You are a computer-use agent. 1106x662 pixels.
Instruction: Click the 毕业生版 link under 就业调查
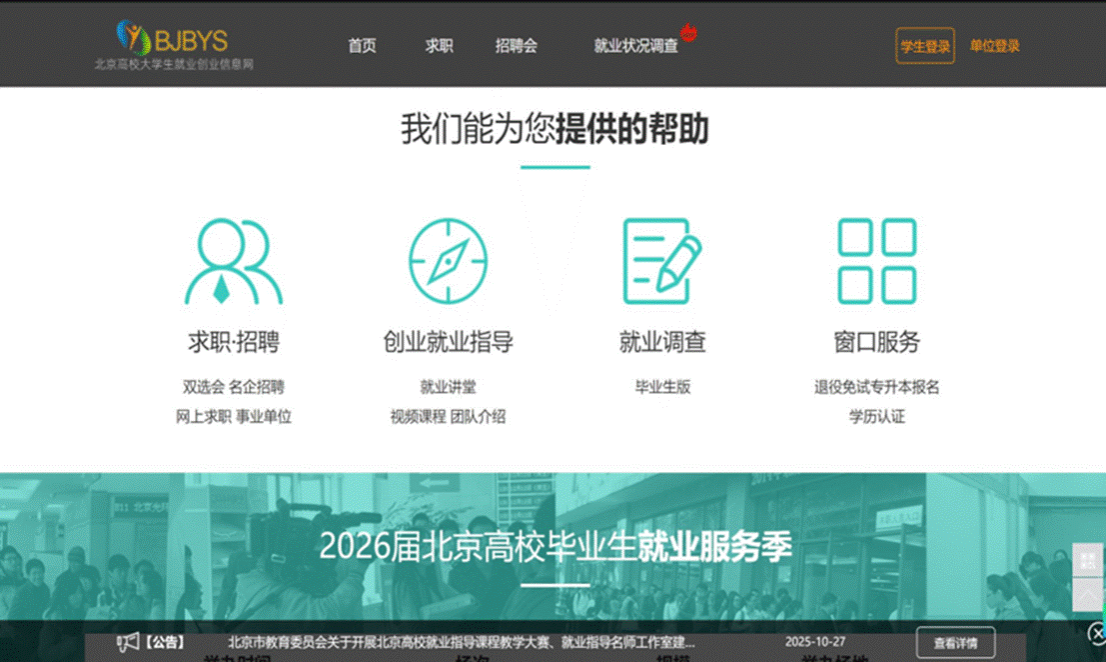tap(662, 387)
